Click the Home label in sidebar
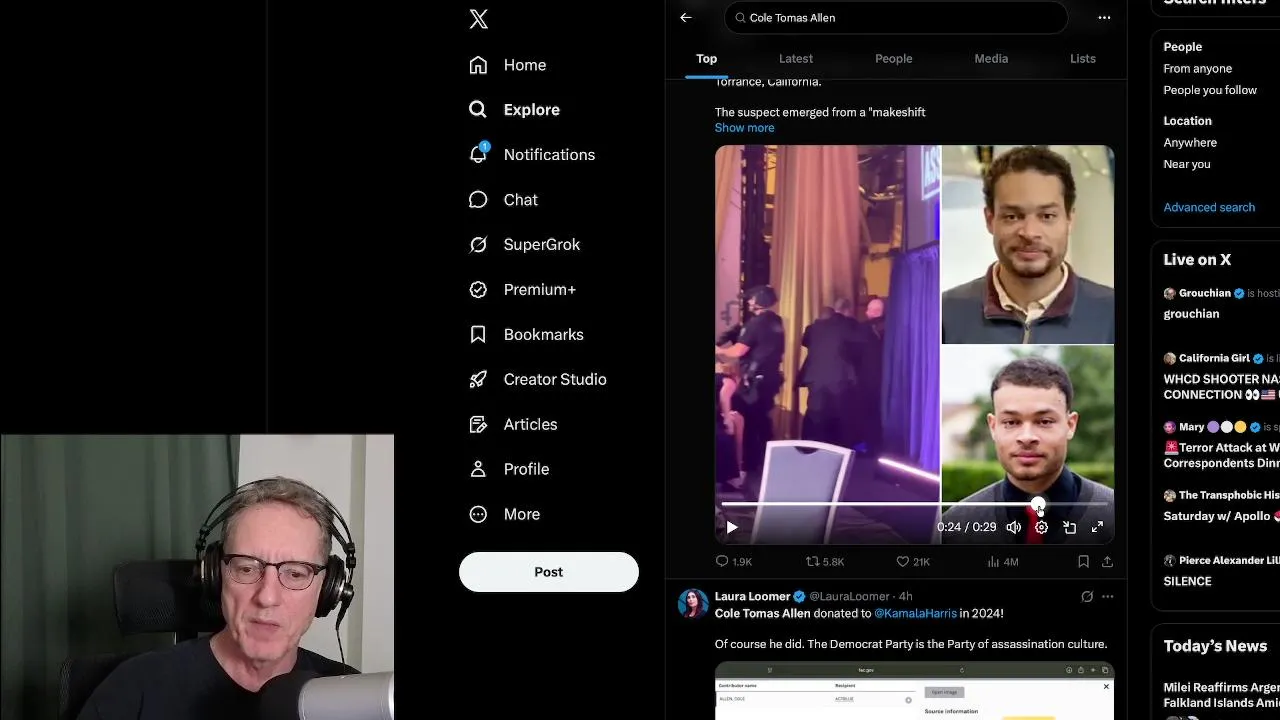Viewport: 1280px width, 720px height. [x=525, y=65]
